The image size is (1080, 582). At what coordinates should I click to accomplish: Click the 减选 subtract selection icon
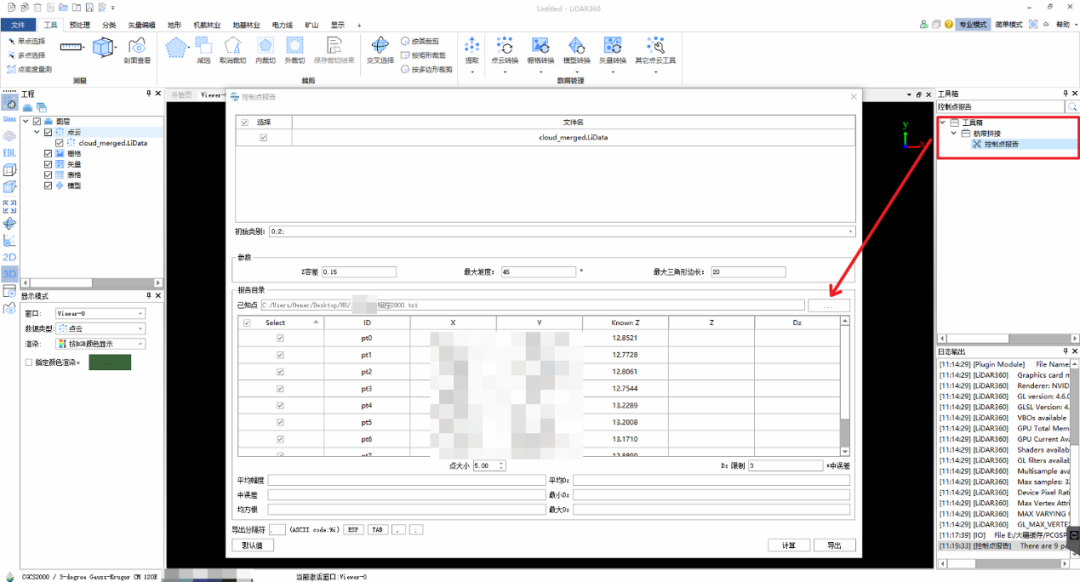[x=203, y=50]
